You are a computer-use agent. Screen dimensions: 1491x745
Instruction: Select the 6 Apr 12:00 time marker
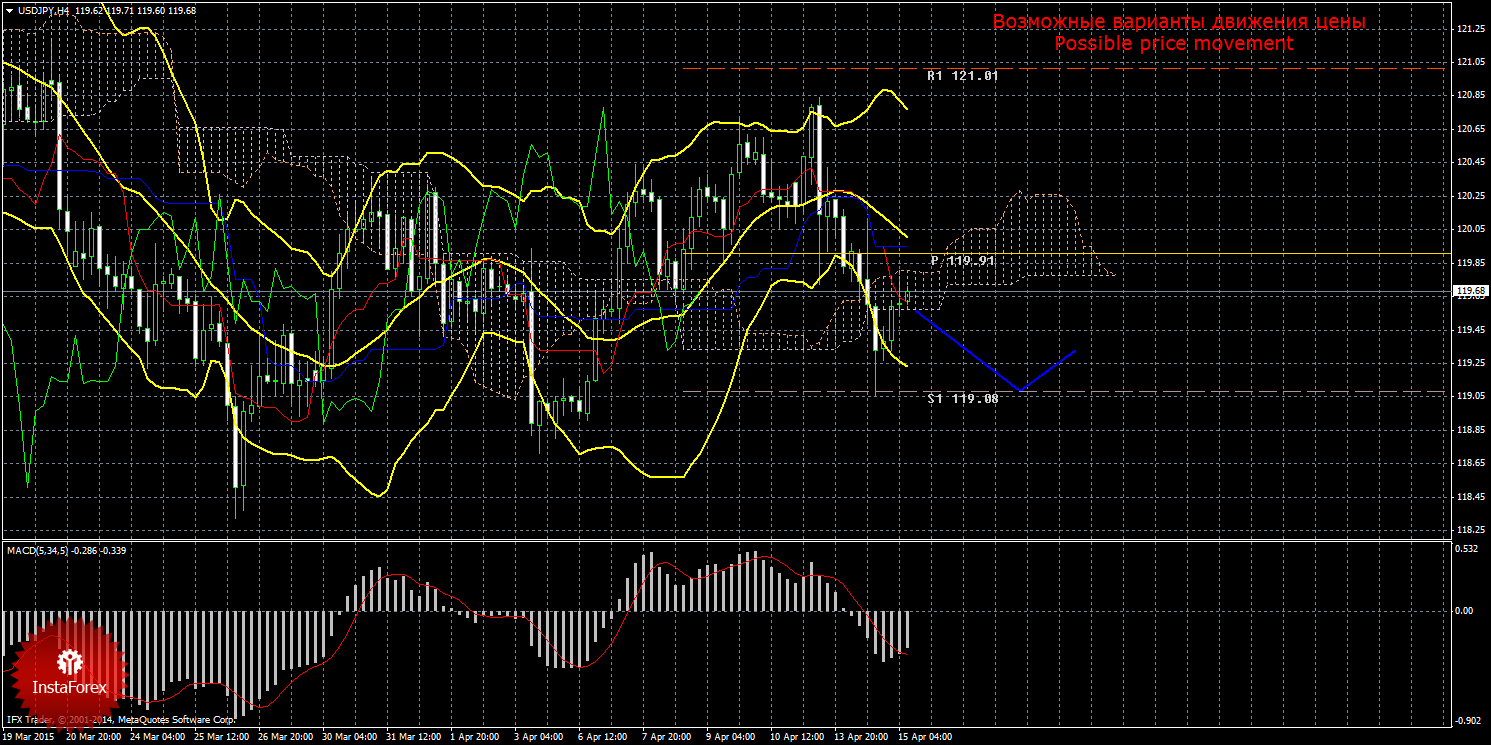[601, 737]
